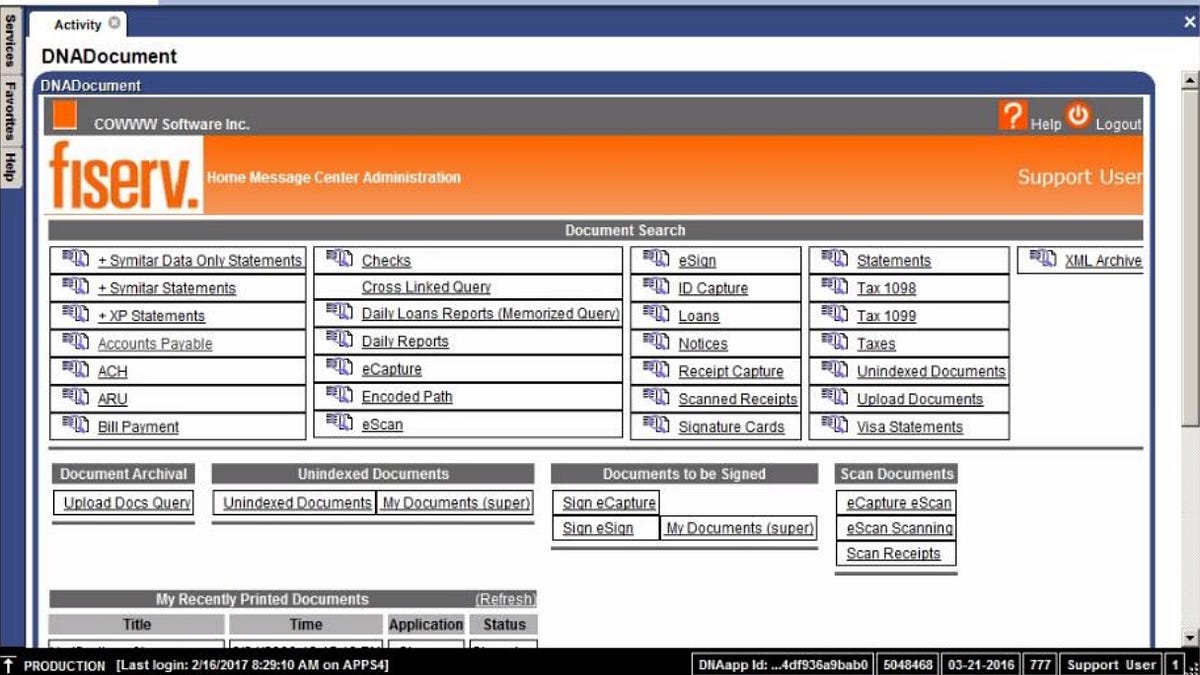Viewport: 1200px width, 675px height.
Task: Click the Application column header
Action: (426, 624)
